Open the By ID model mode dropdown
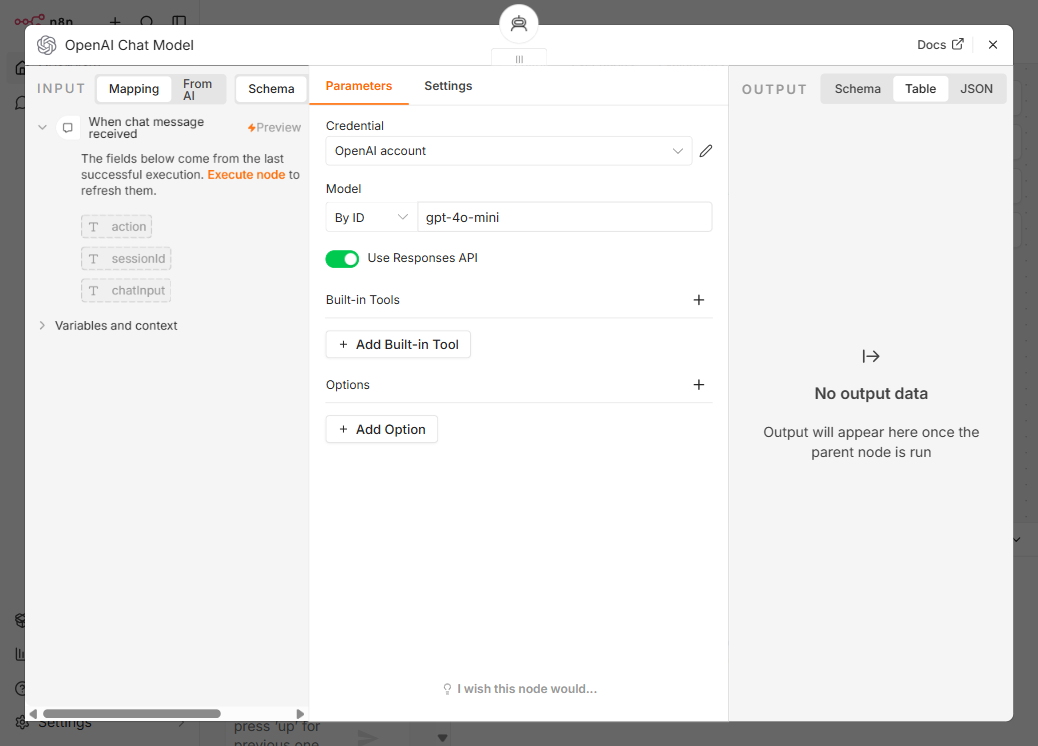Viewport: 1038px width, 746px height. coord(371,217)
